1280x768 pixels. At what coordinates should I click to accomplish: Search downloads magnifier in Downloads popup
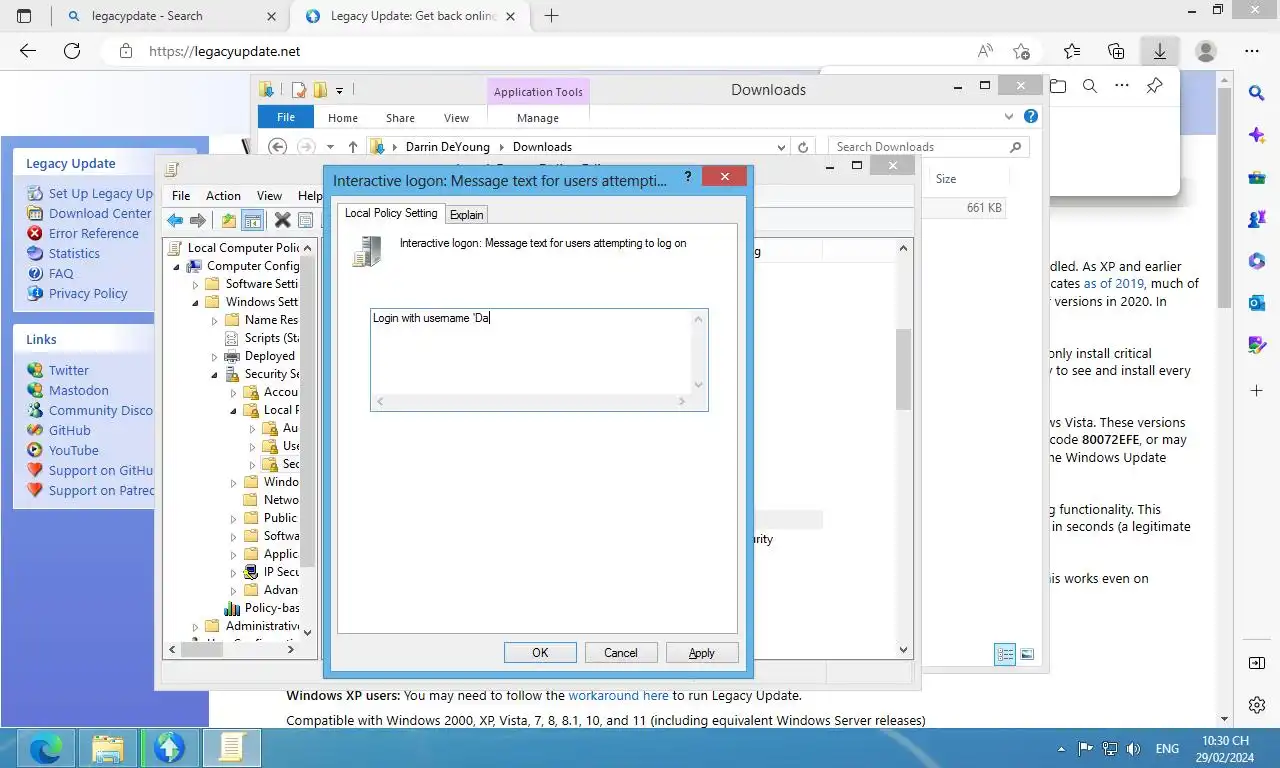click(1090, 86)
